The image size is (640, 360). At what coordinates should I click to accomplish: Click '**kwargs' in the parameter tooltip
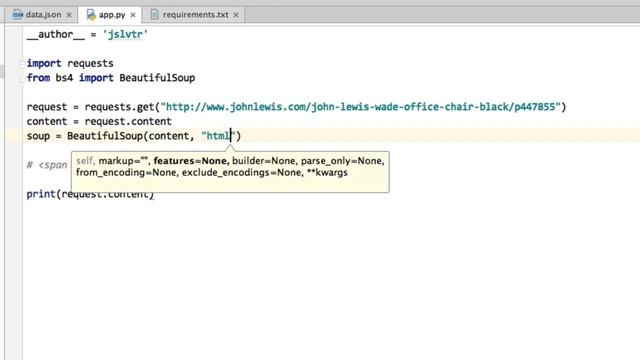pos(327,172)
